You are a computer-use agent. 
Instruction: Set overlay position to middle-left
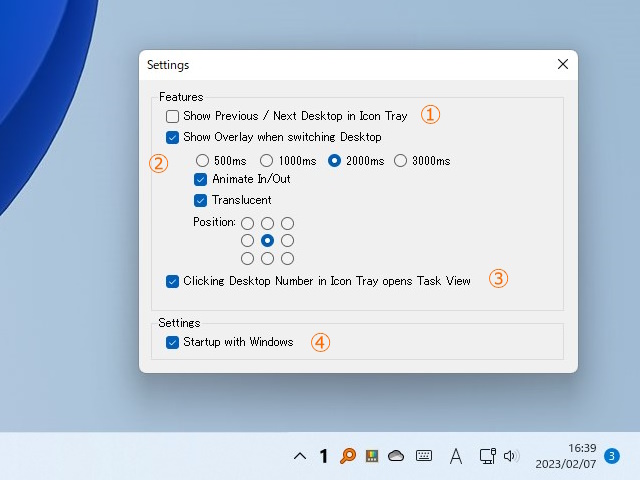247,240
